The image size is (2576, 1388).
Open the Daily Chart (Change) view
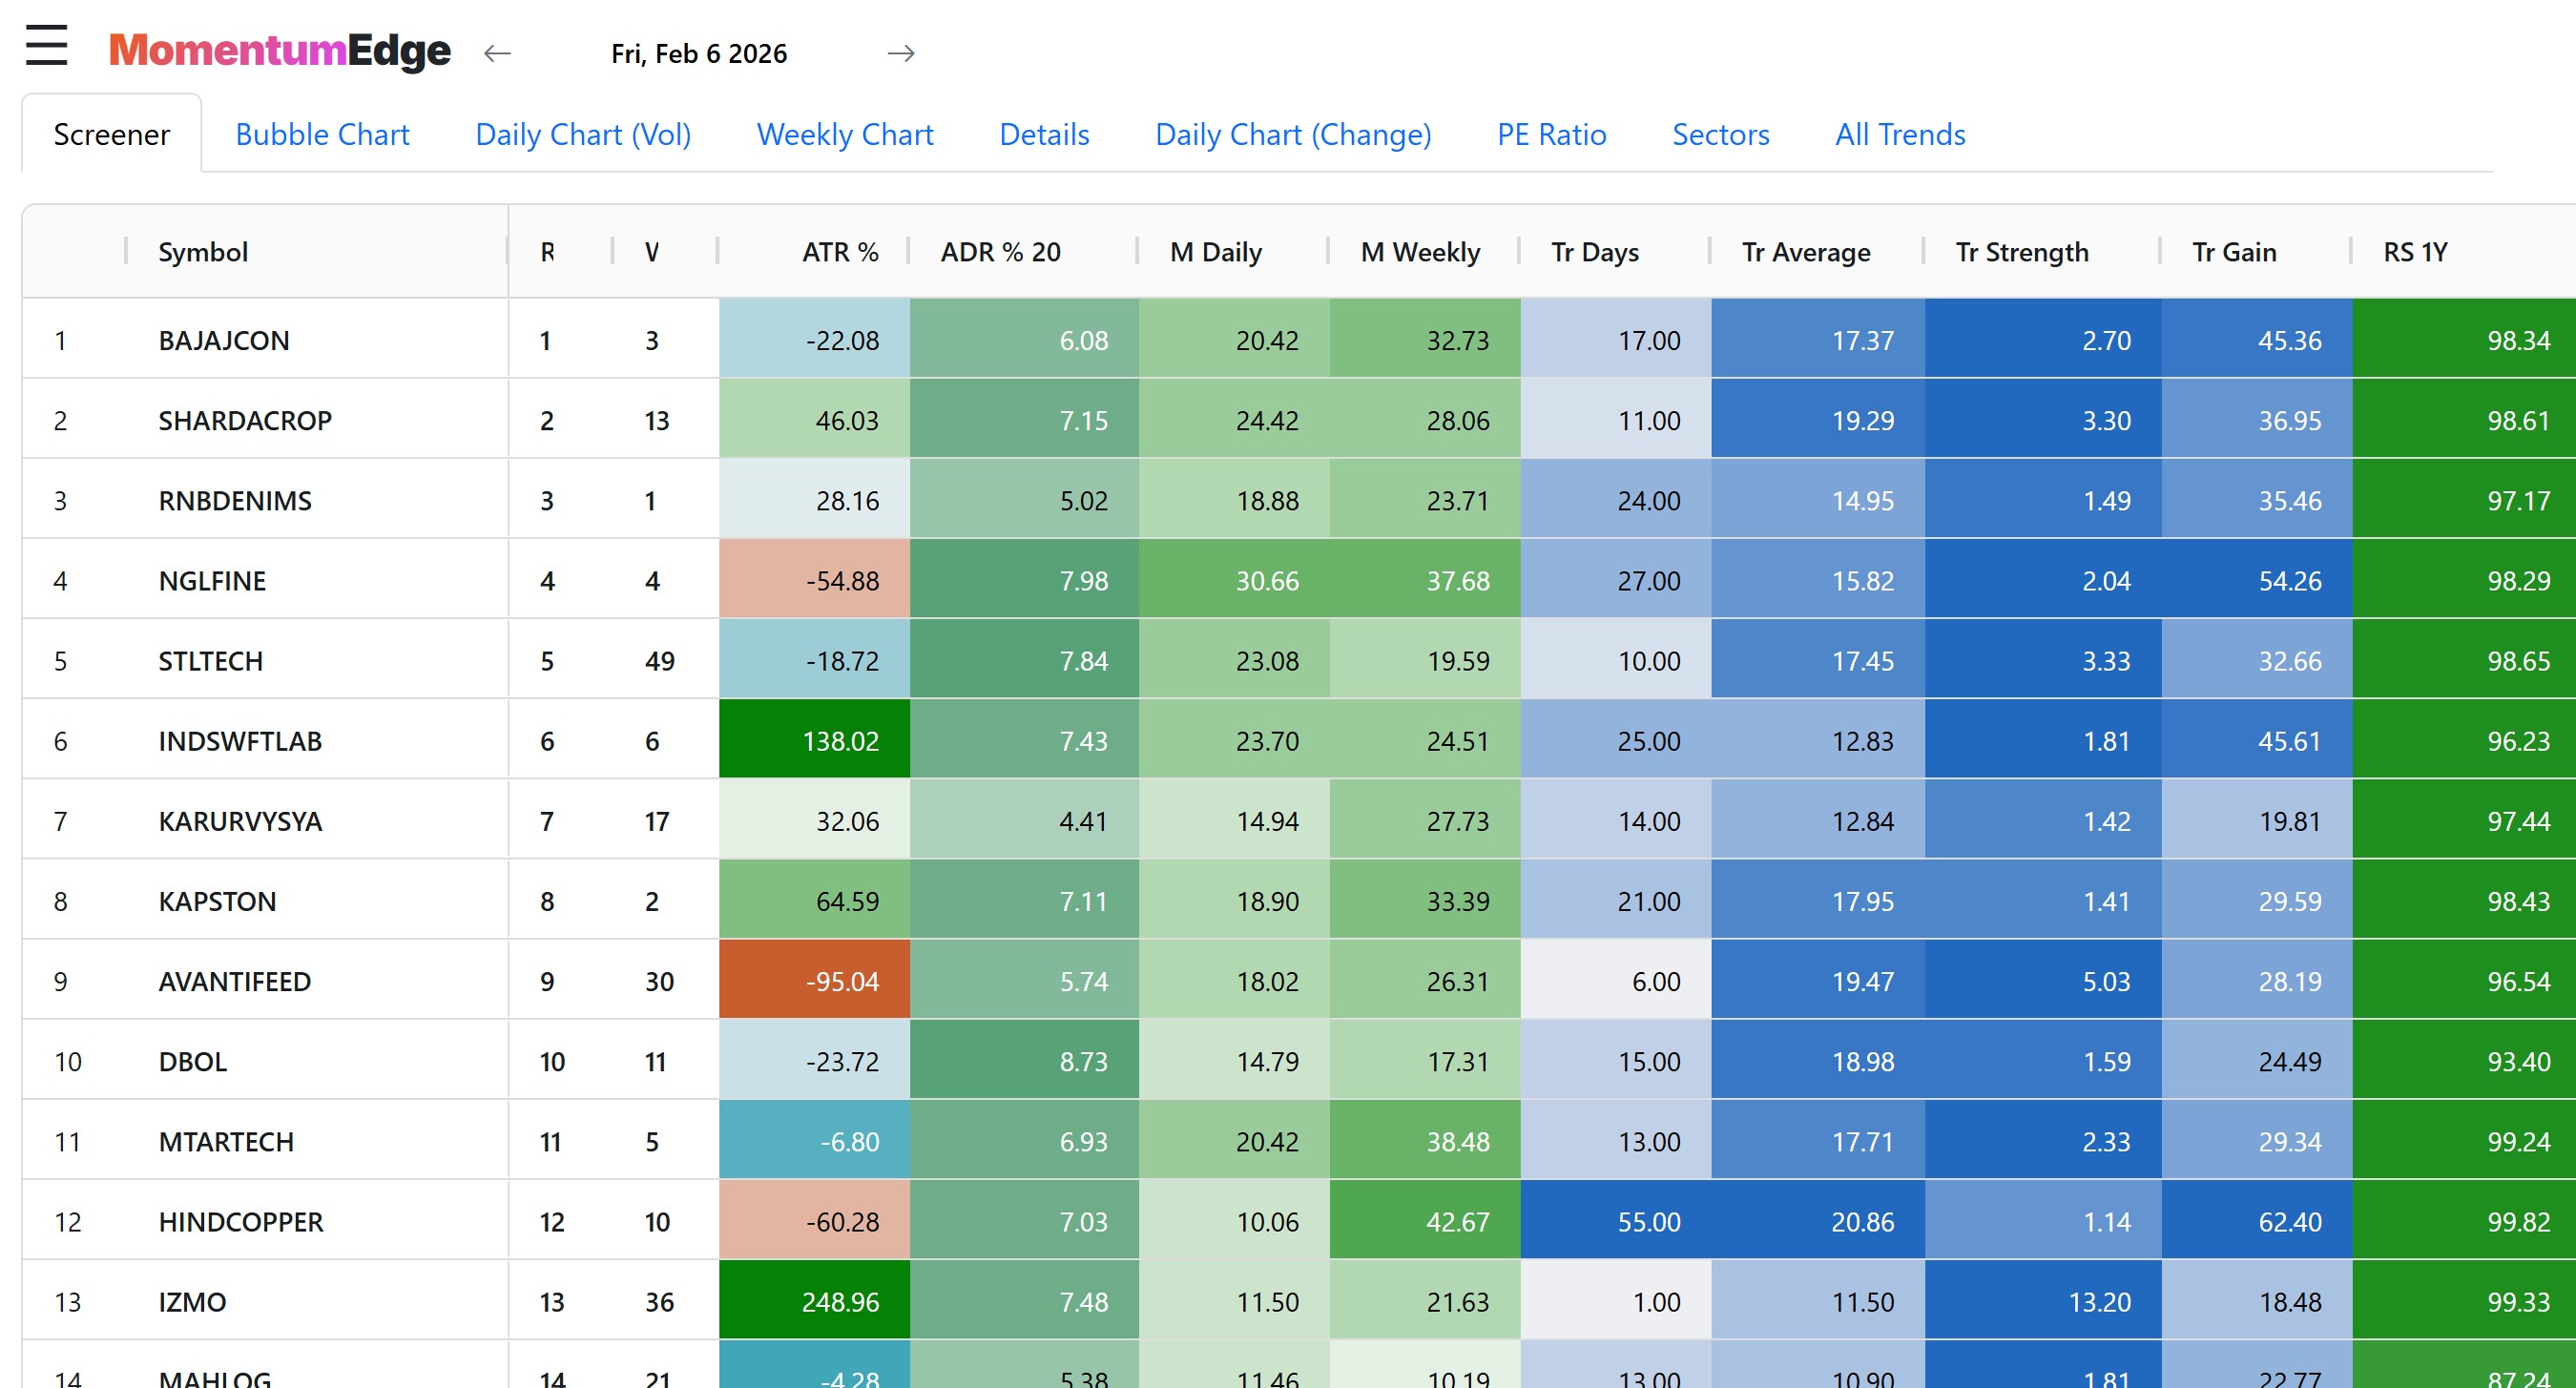coord(1293,134)
